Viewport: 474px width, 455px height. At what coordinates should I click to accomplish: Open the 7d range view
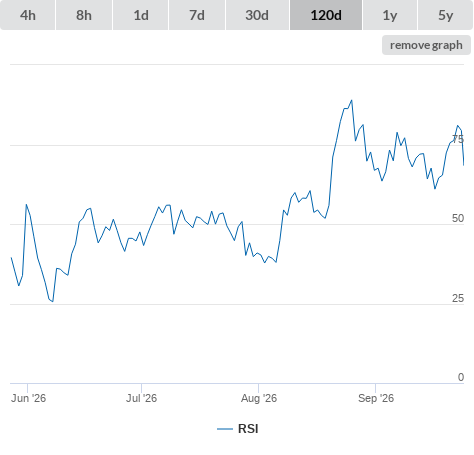click(x=197, y=15)
